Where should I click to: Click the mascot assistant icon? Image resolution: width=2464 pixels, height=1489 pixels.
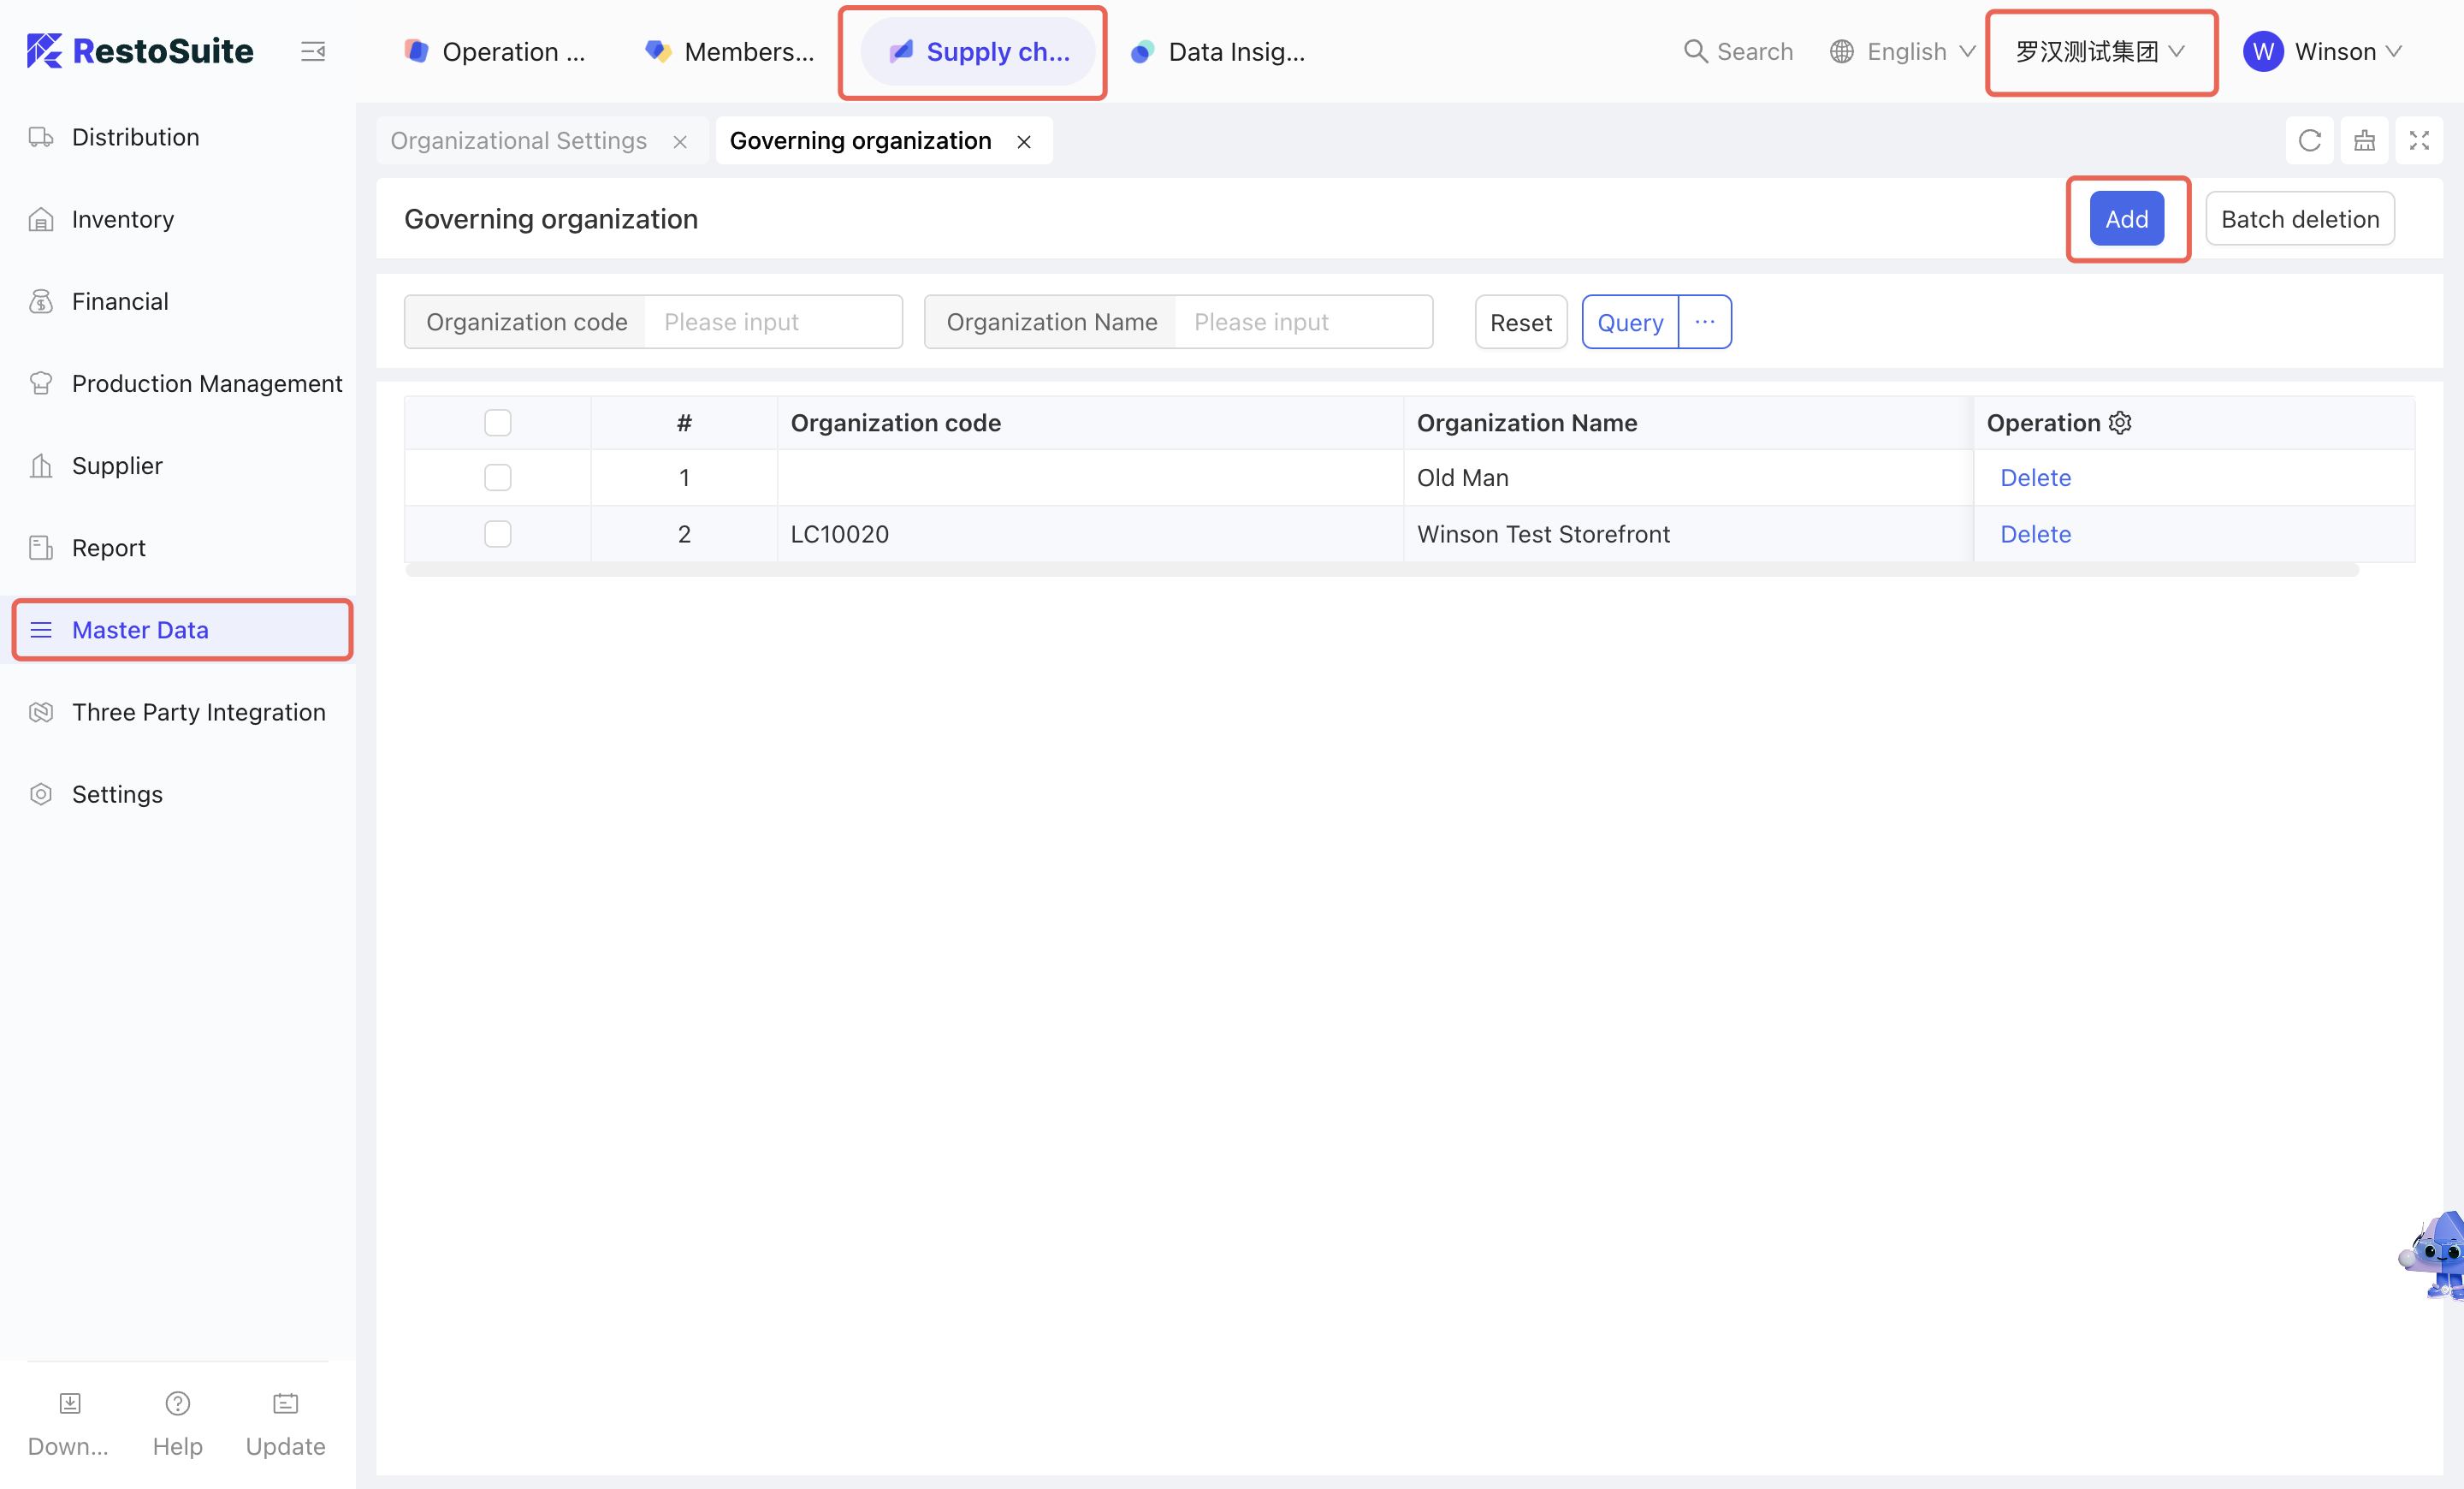click(2437, 1254)
